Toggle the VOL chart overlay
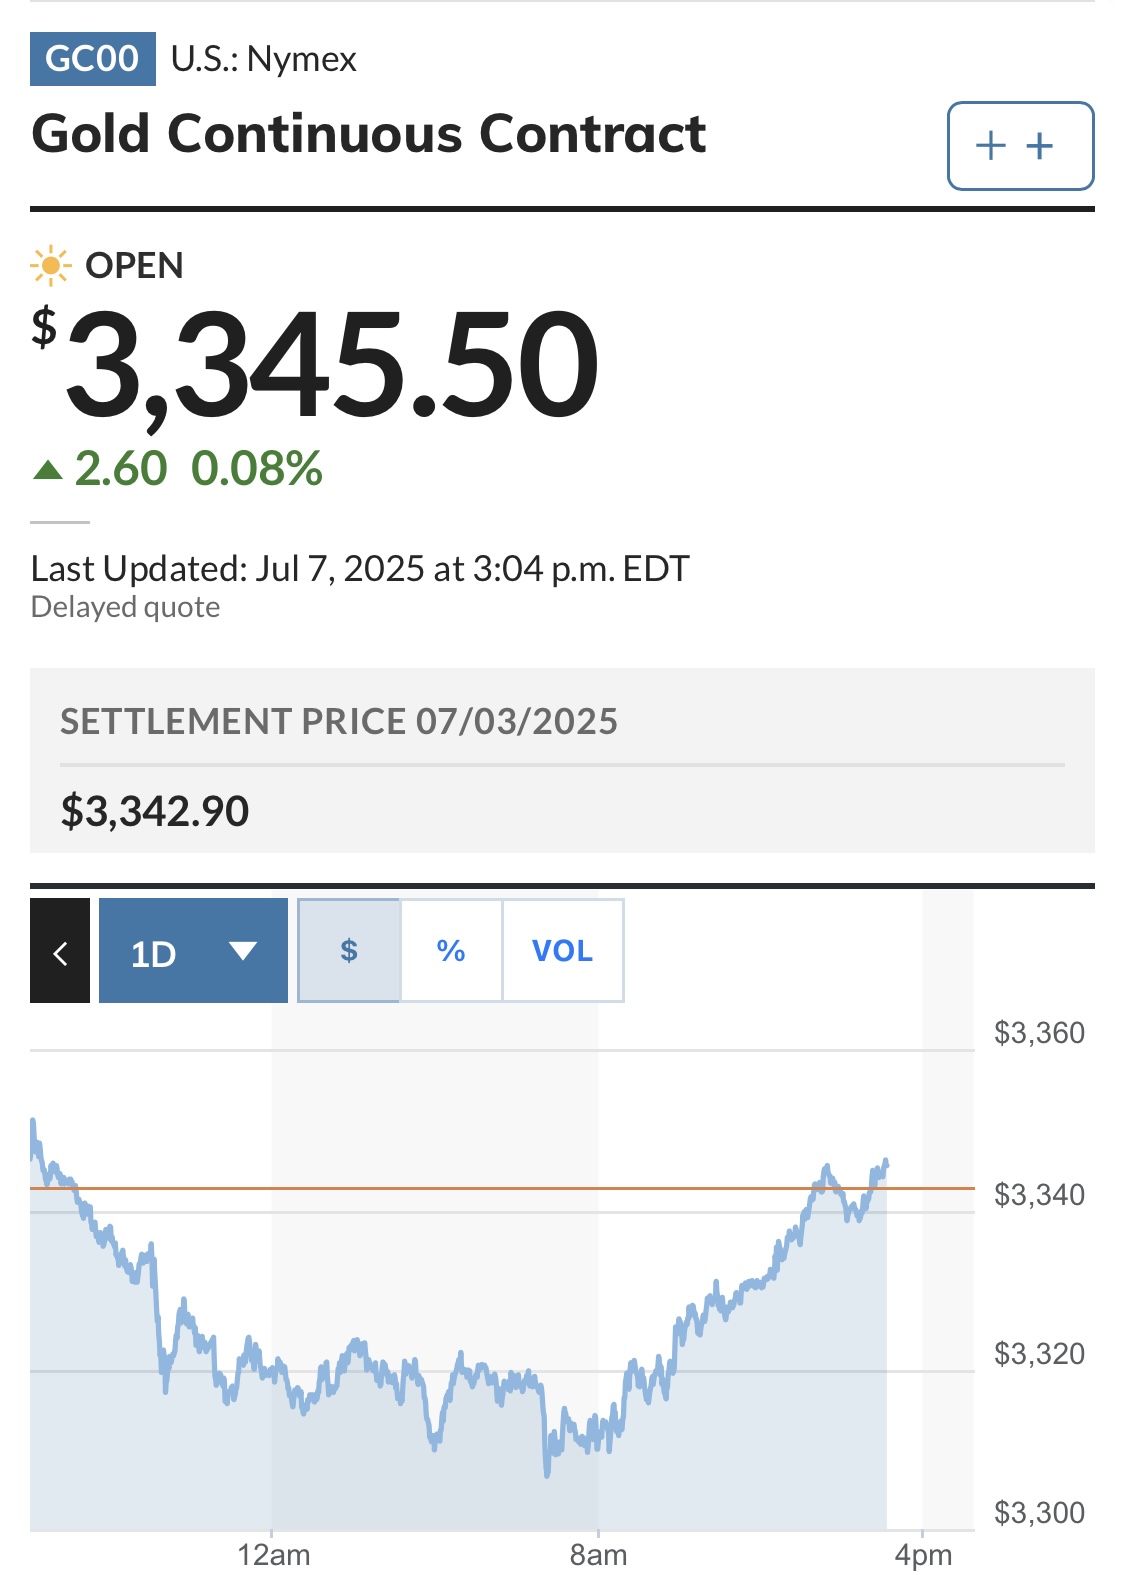This screenshot has width=1125, height=1575. point(563,951)
